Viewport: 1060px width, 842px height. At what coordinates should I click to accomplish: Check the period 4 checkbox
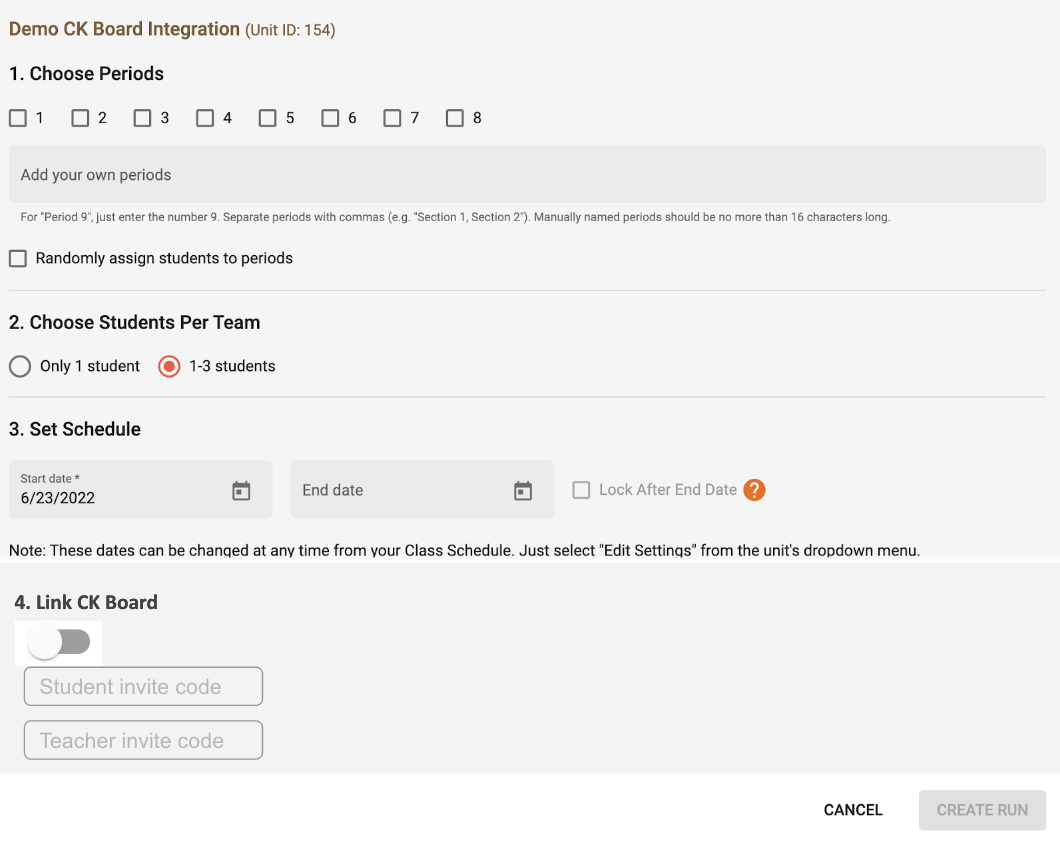205,118
